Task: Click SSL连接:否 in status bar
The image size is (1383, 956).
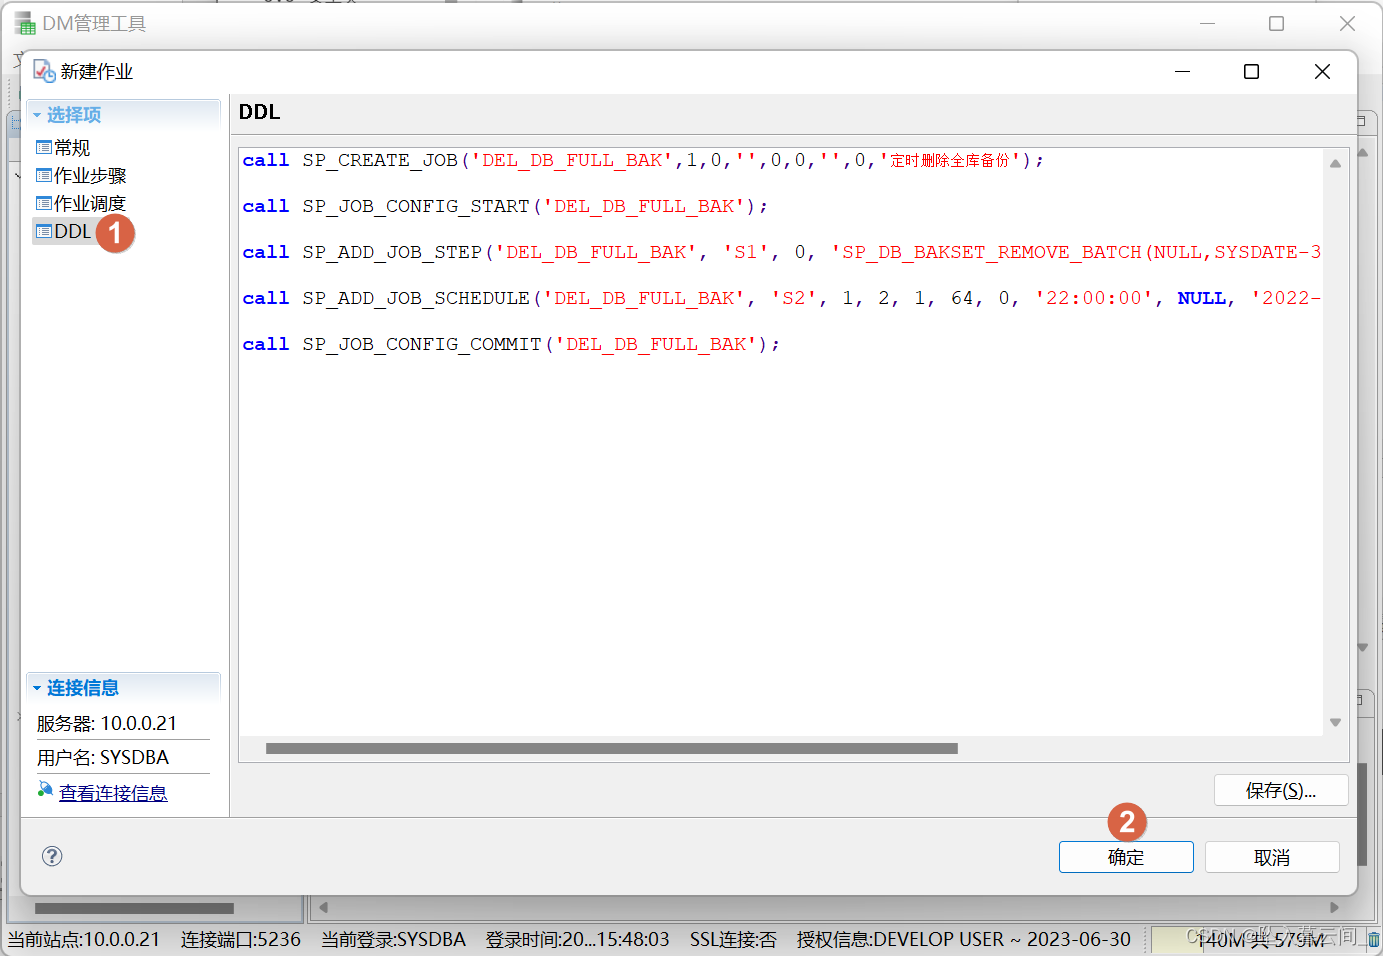Action: point(733,939)
